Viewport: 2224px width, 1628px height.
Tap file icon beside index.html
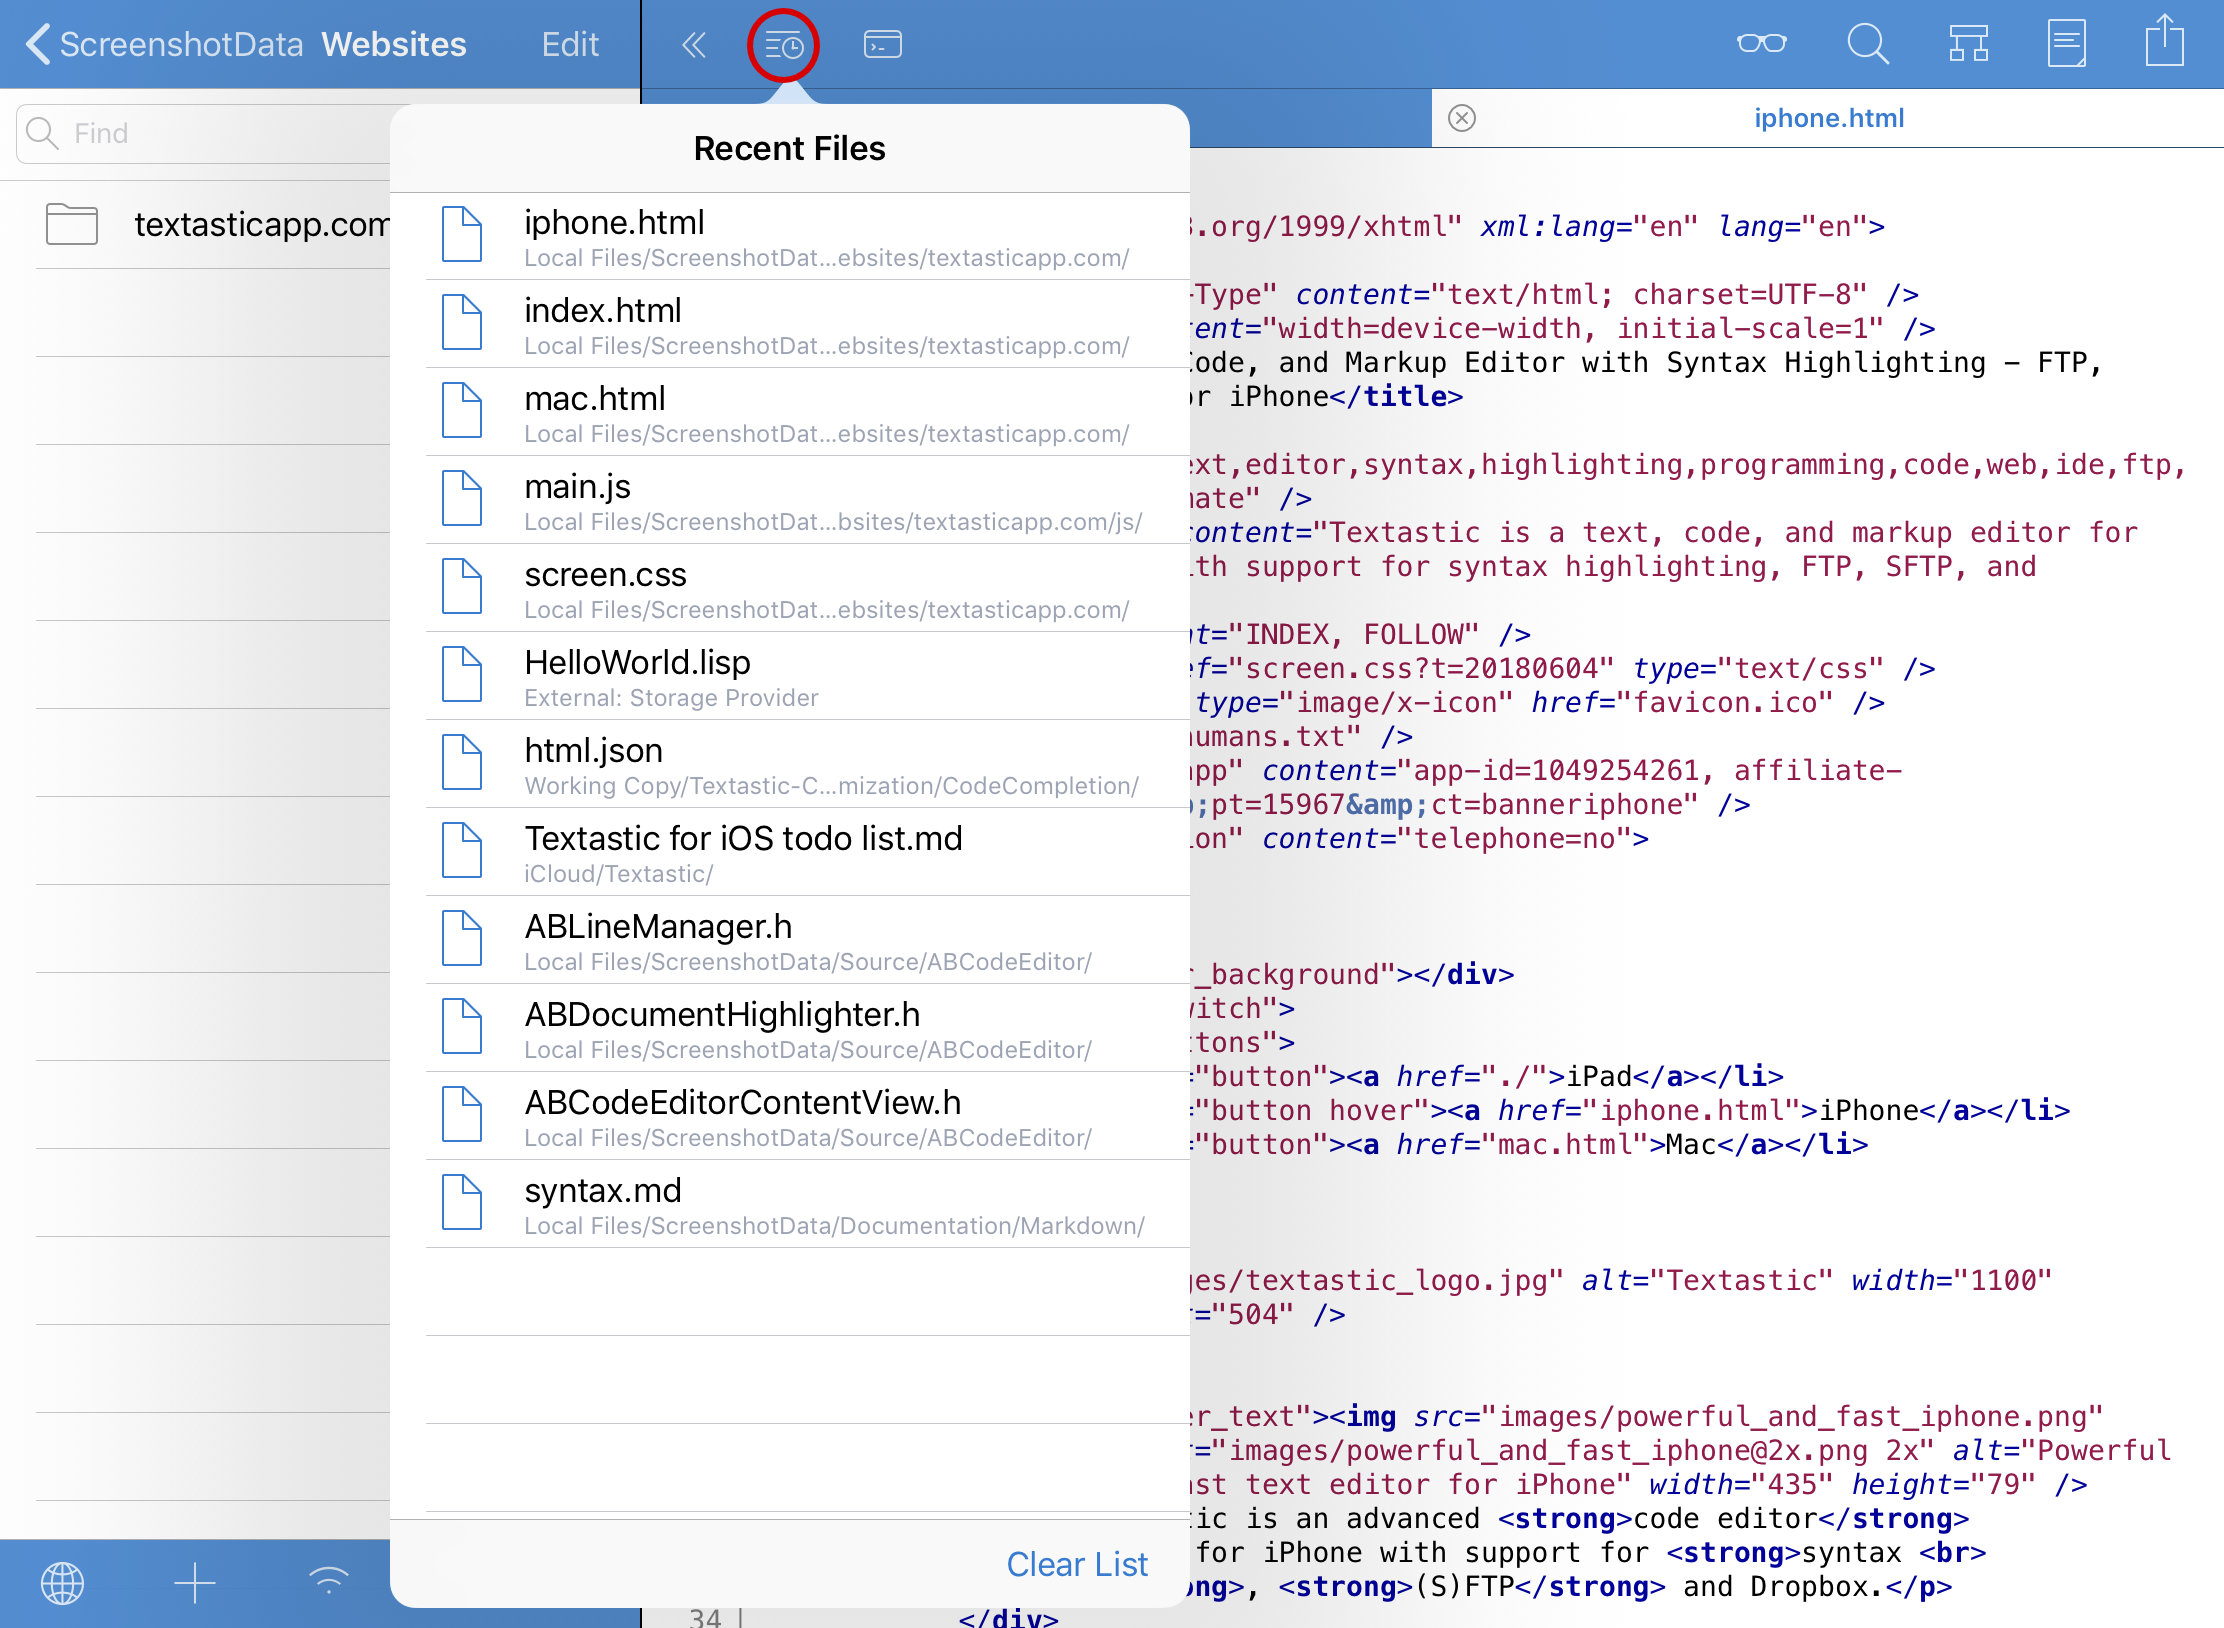462,322
